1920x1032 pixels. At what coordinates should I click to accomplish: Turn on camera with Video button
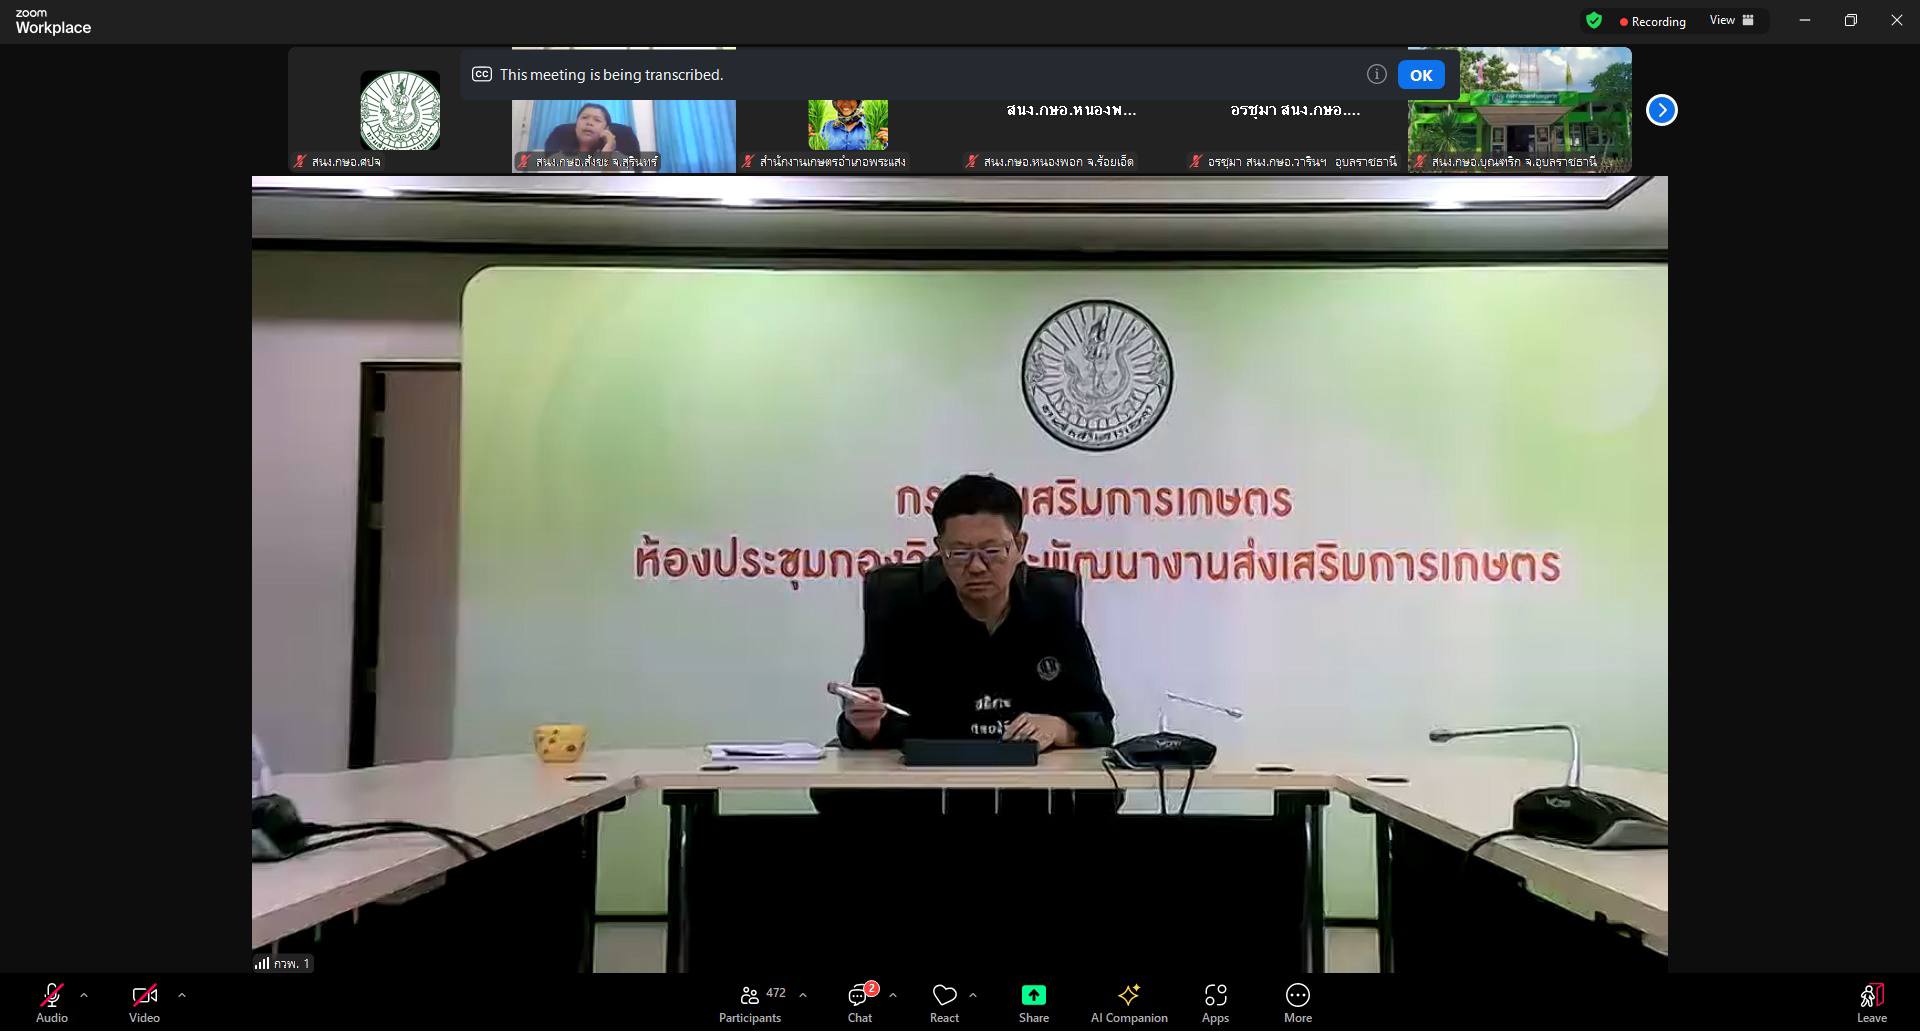(144, 1003)
